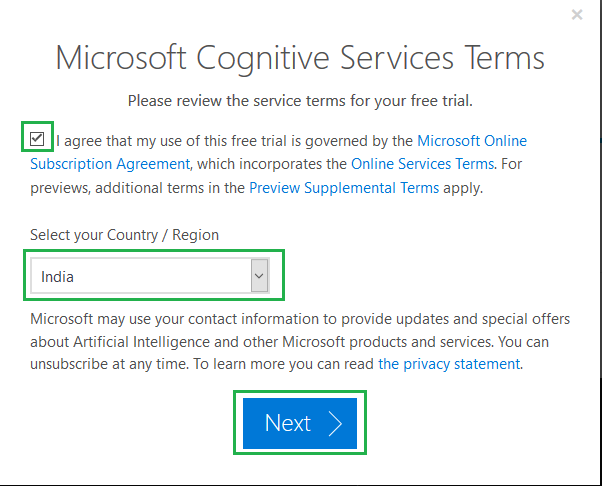Click the Microsoft Cognitive Services Terms heading

coord(300,57)
